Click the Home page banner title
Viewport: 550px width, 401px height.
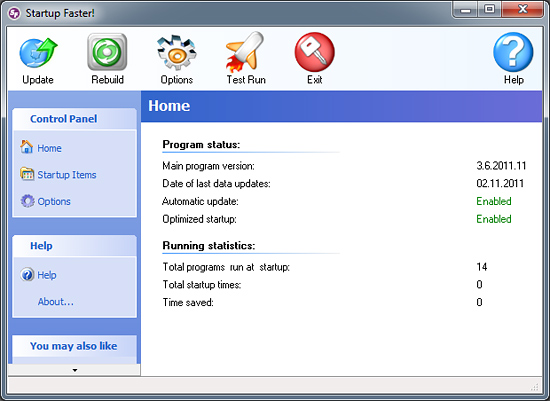pyautogui.click(x=169, y=106)
